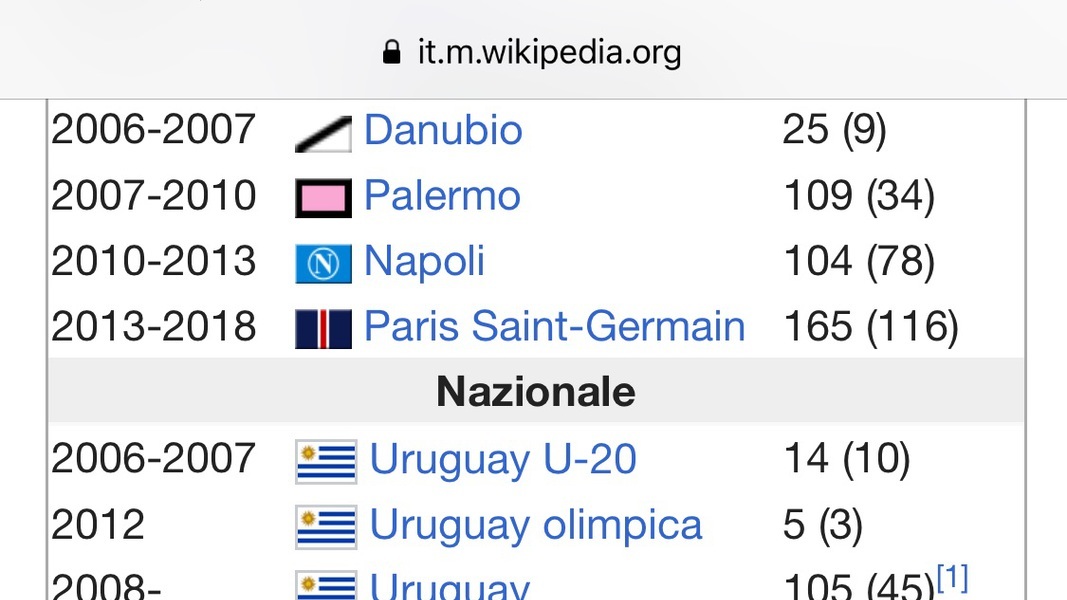Screen dimensions: 1067x600
Task: Open the Uruguay U-20 link
Action: [503, 459]
